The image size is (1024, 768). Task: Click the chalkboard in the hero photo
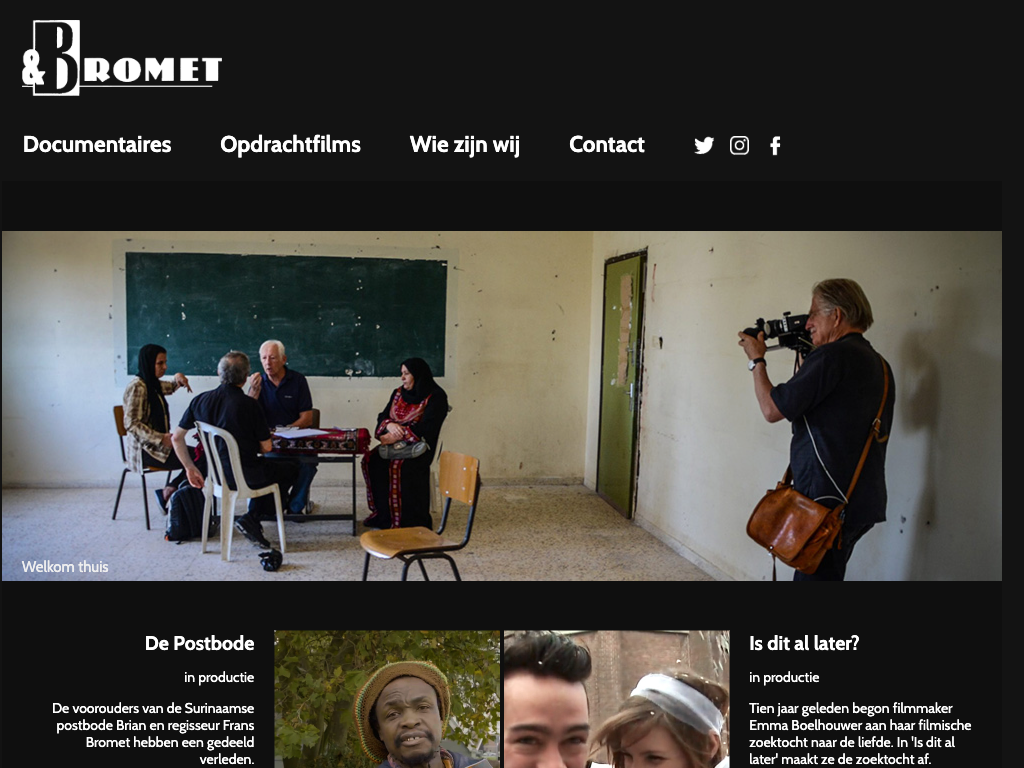pos(286,314)
